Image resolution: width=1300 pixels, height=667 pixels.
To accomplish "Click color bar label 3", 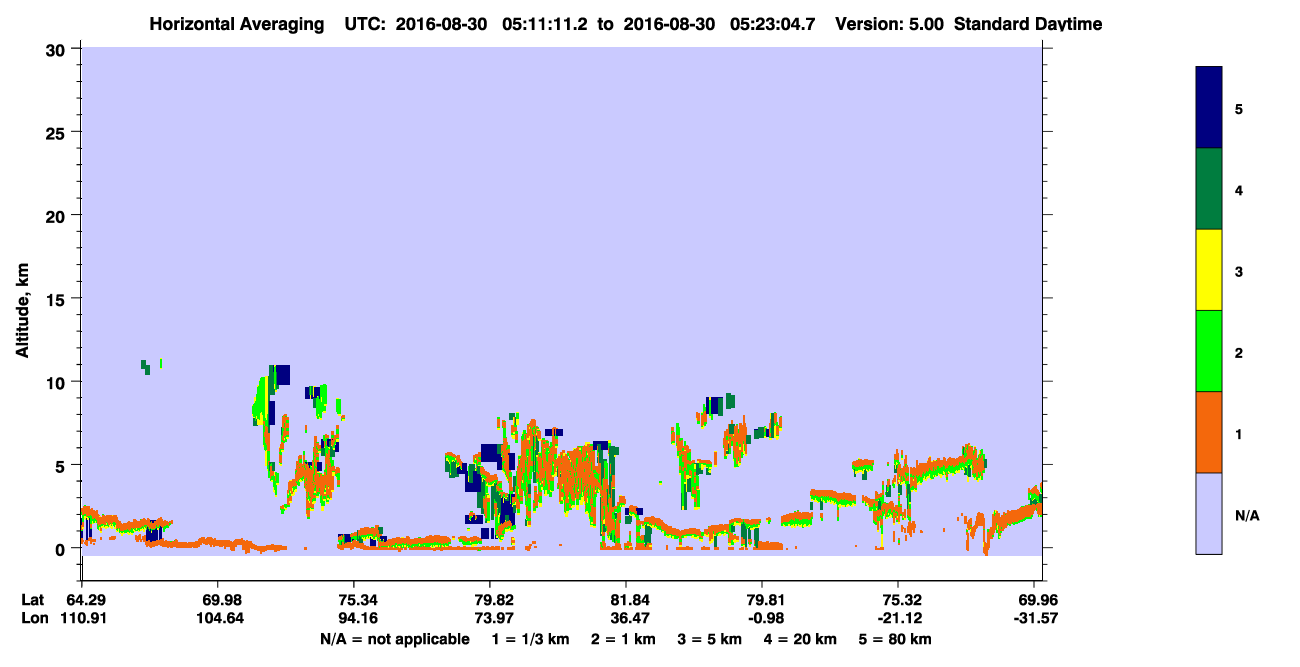I will [x=1239, y=271].
